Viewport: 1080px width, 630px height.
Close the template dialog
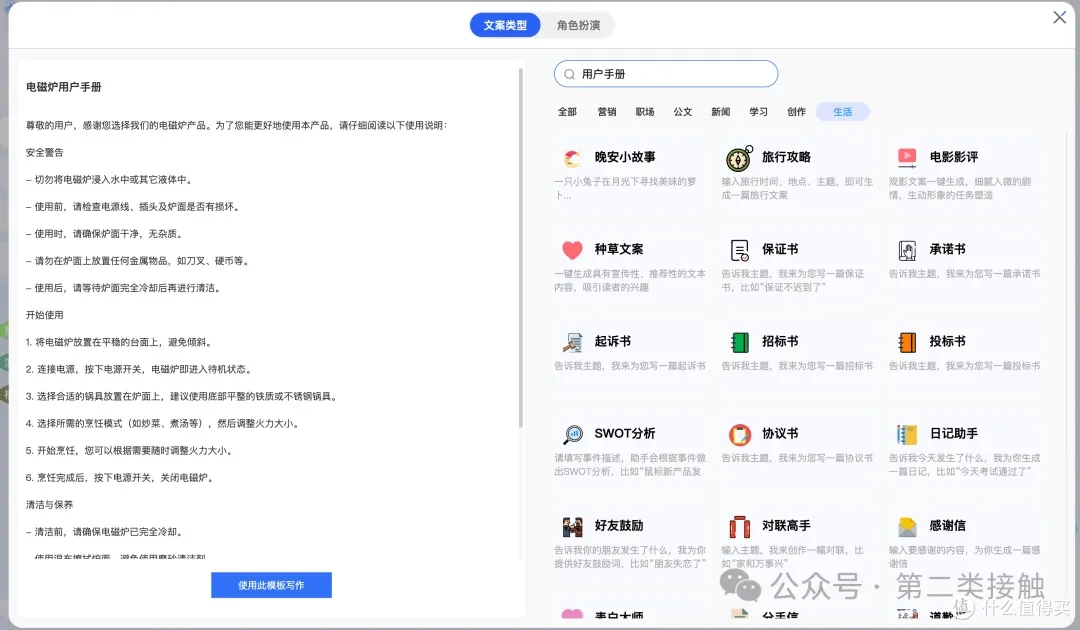1059,17
